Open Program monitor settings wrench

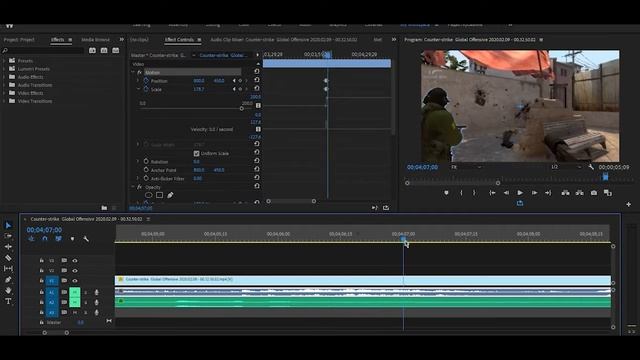[591, 167]
